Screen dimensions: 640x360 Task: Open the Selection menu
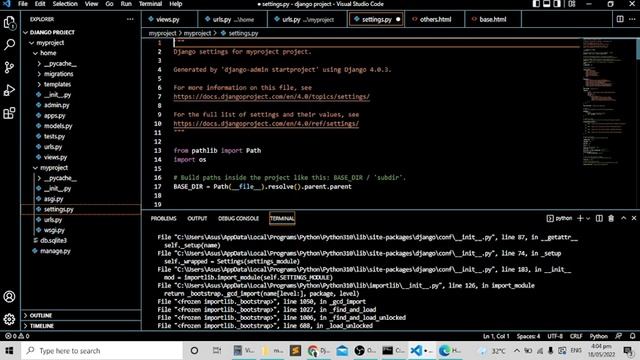pyautogui.click(x=65, y=4)
